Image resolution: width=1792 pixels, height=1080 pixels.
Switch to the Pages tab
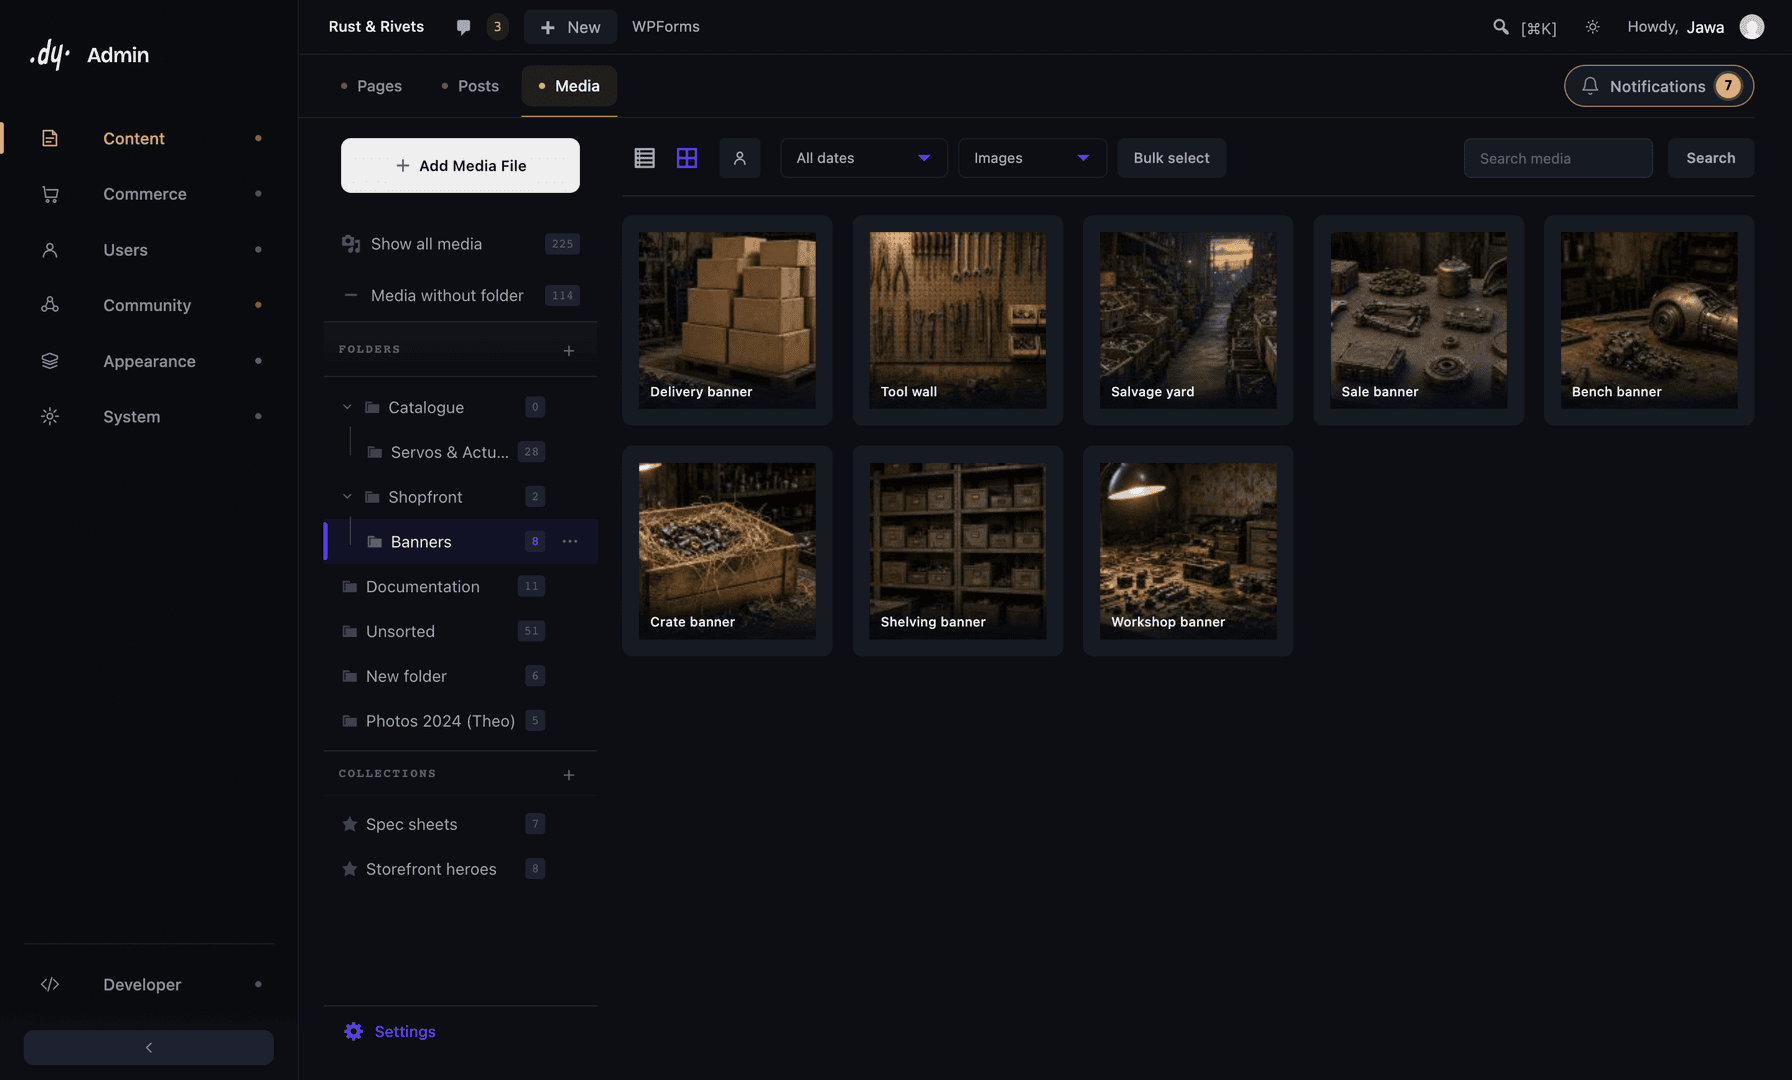(371, 86)
